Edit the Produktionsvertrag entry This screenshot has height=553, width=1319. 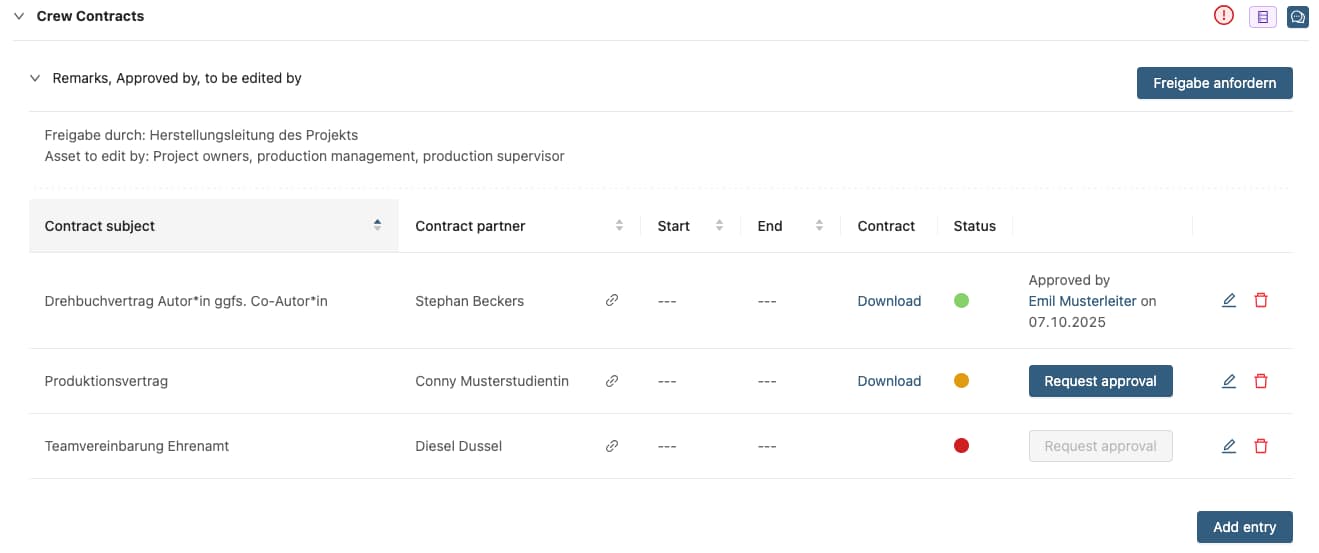pos(1229,381)
